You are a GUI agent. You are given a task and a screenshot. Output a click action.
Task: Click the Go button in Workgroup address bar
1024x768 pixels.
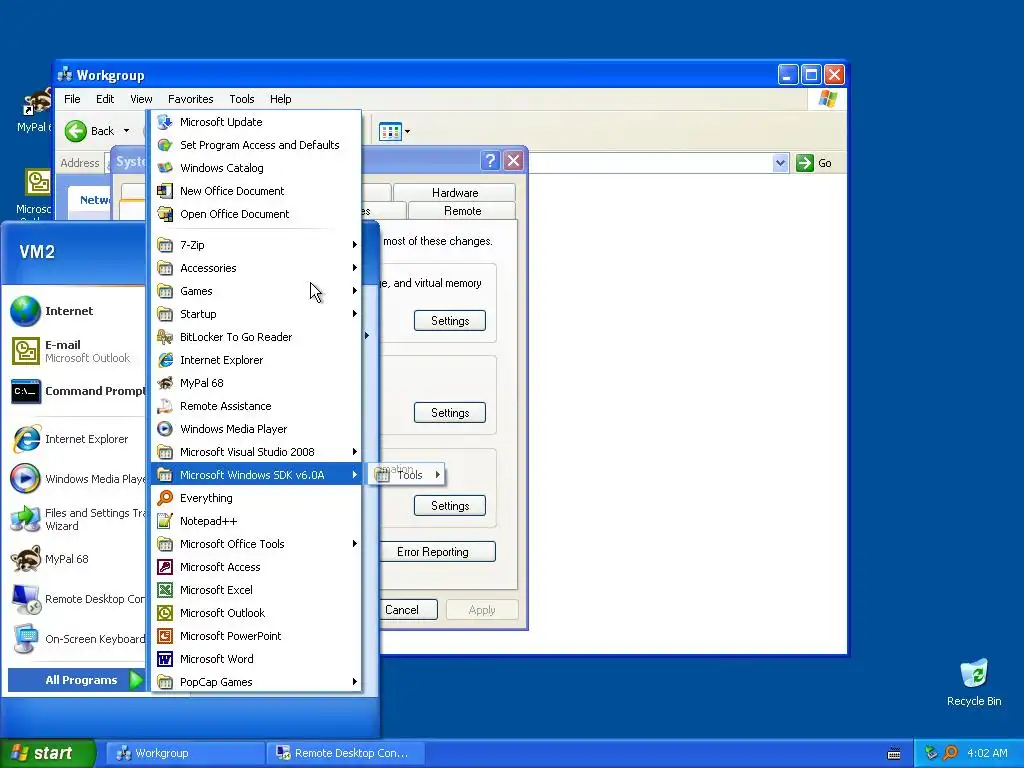coord(814,163)
